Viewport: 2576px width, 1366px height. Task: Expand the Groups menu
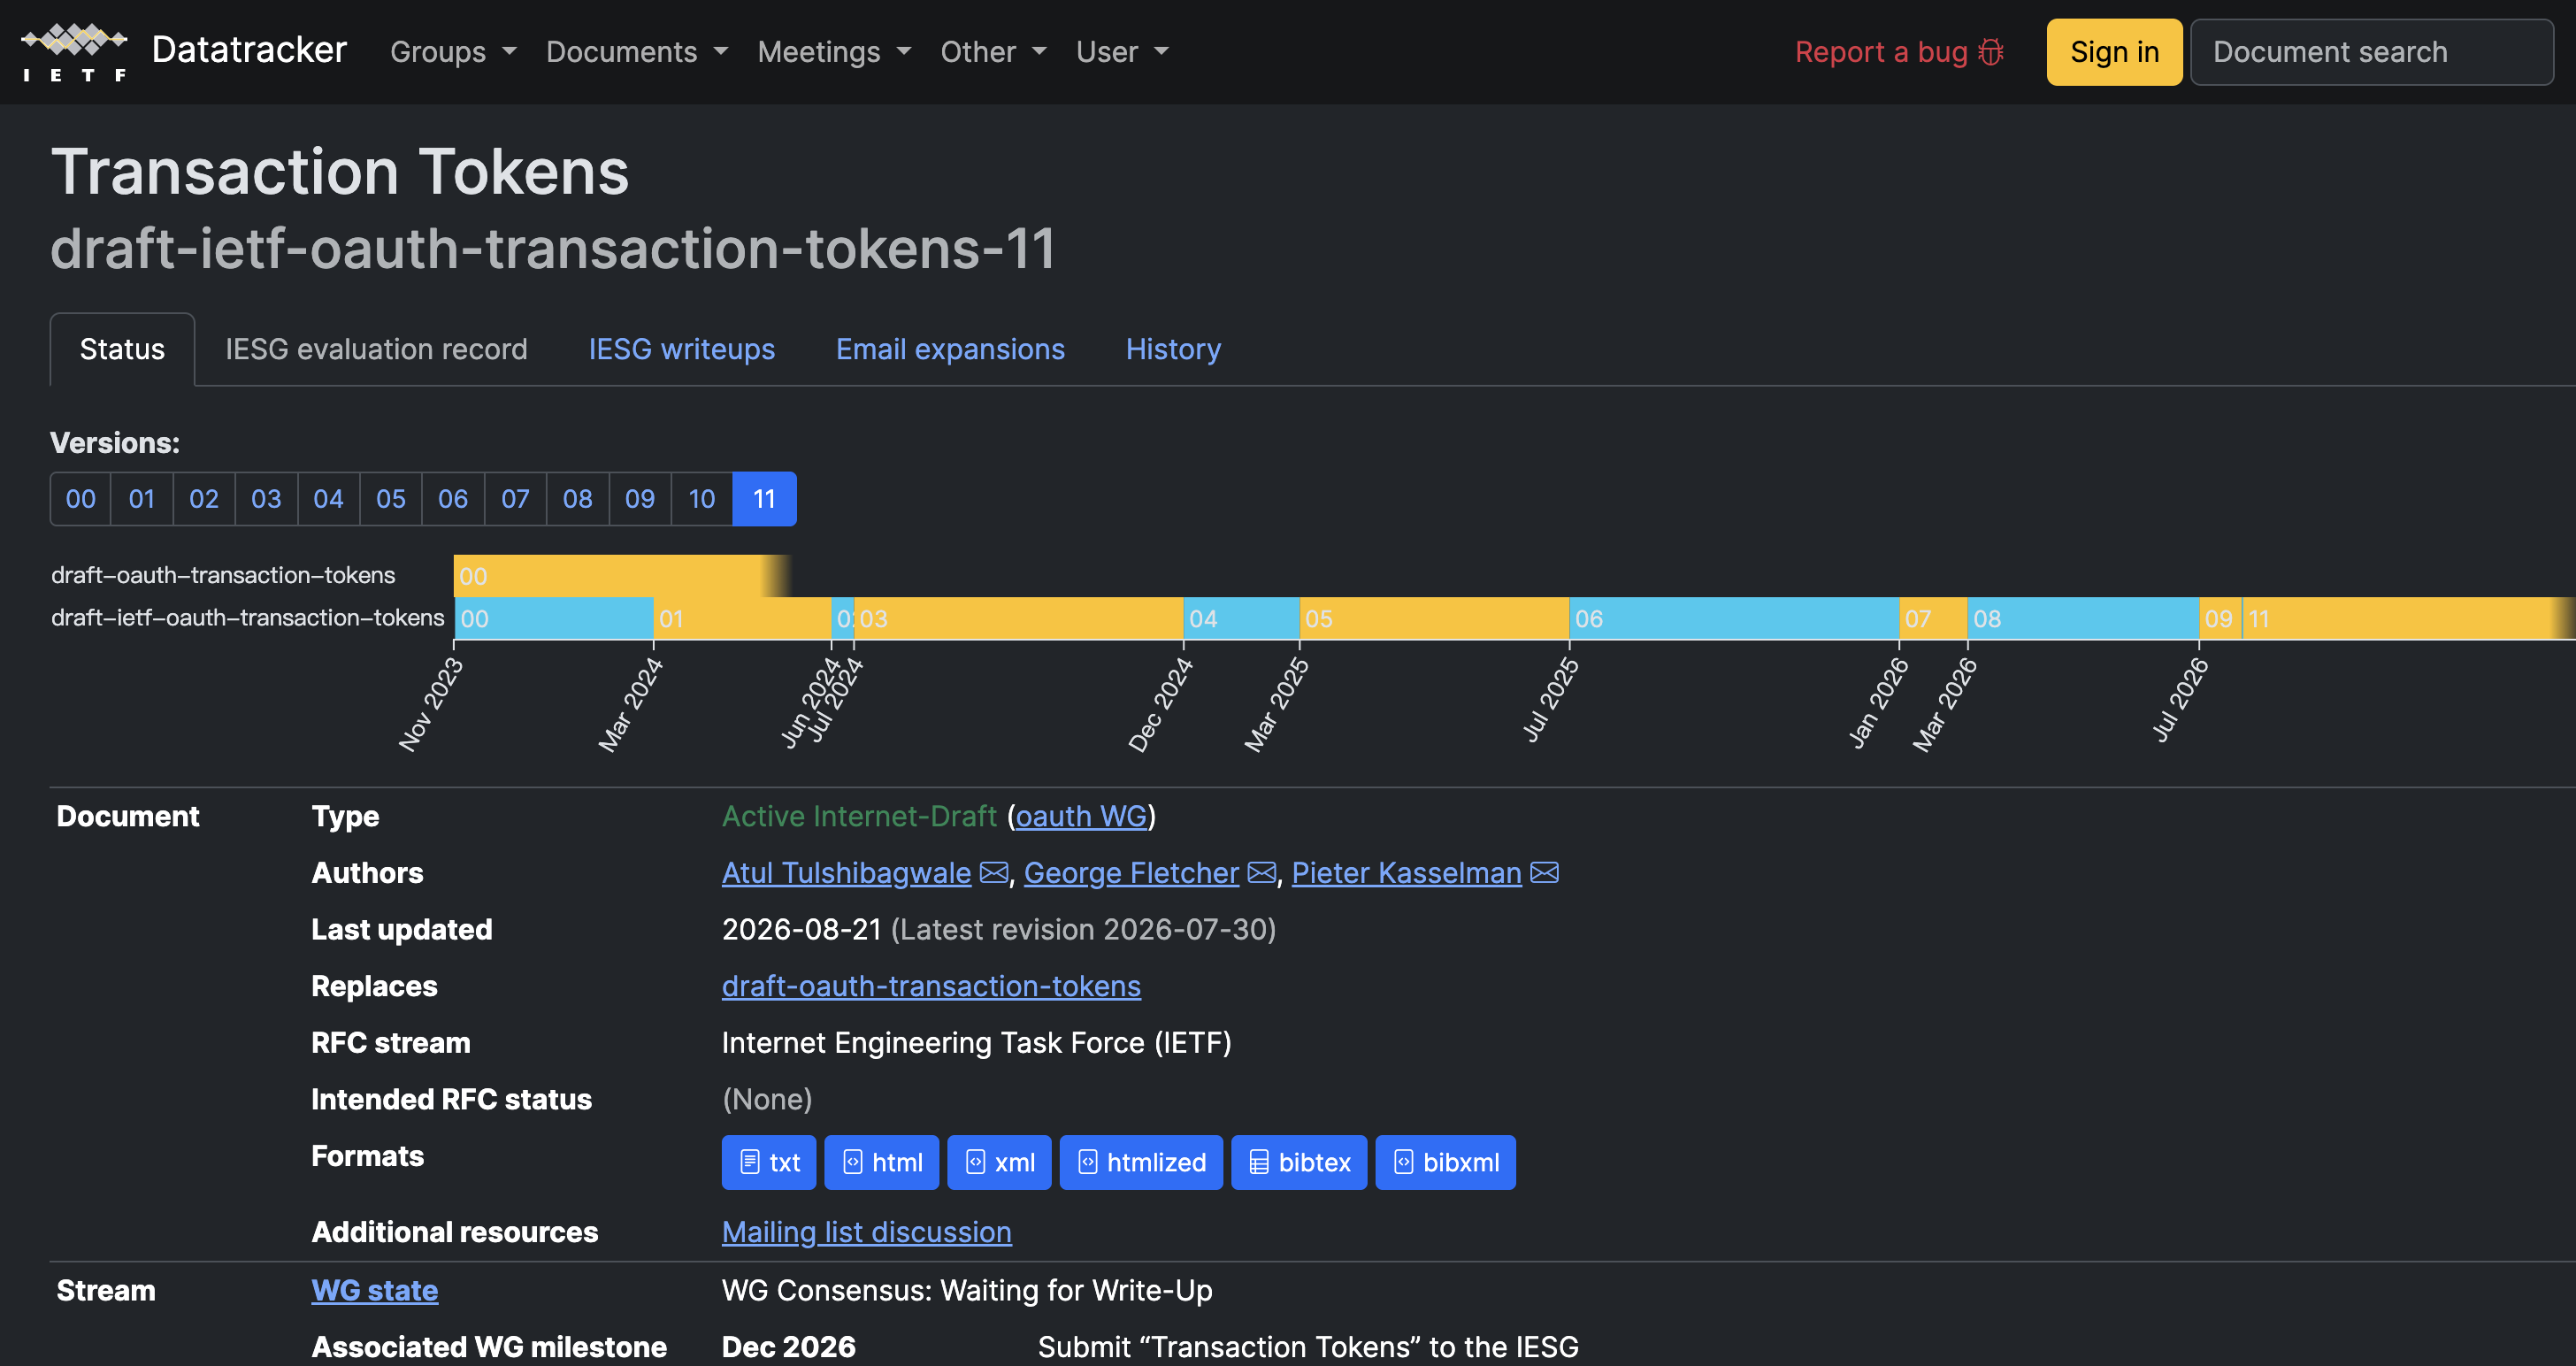[x=453, y=52]
